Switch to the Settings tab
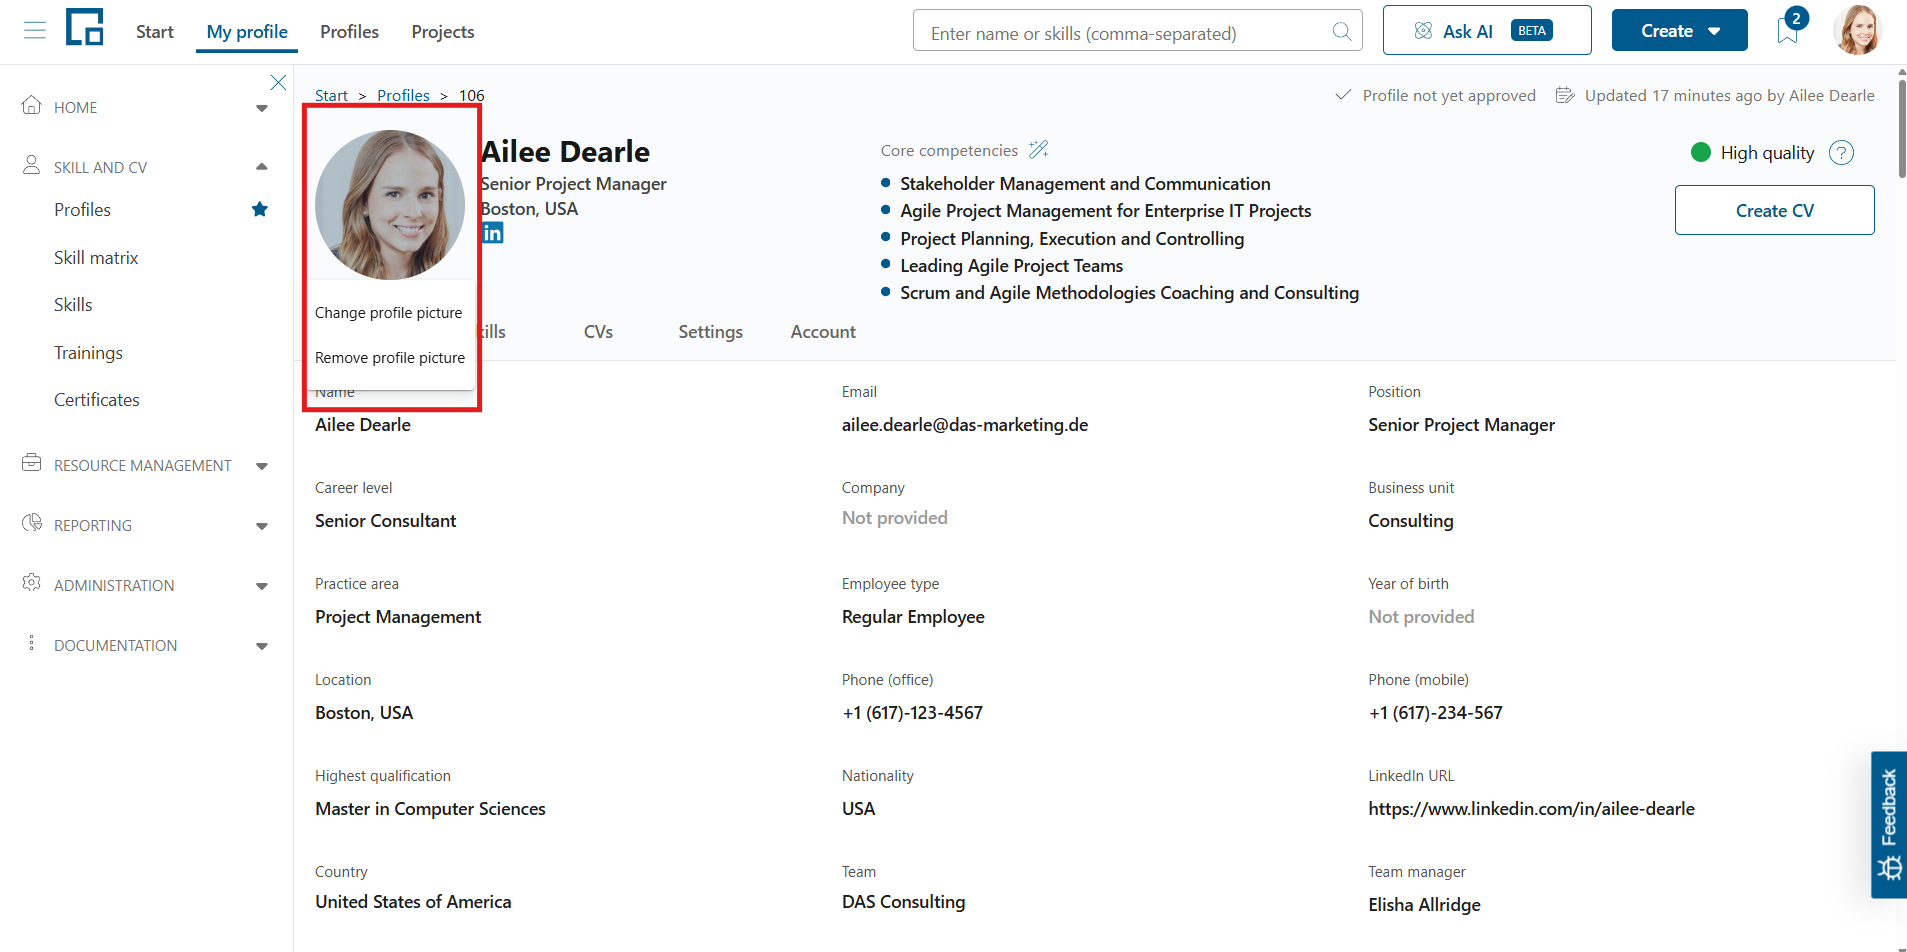 tap(710, 332)
